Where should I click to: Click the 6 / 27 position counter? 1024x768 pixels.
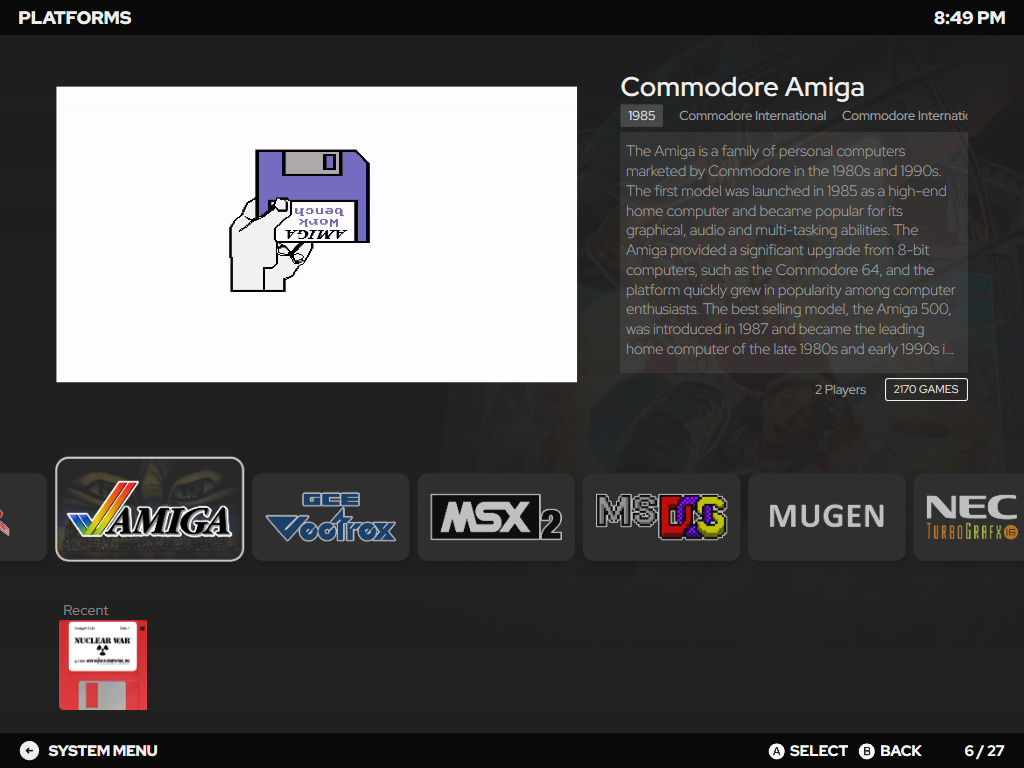point(984,751)
